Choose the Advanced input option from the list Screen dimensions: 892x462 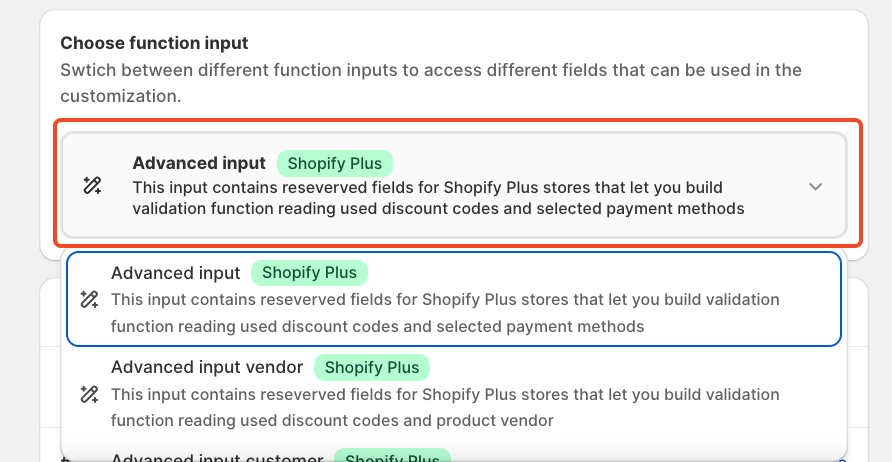pos(176,273)
